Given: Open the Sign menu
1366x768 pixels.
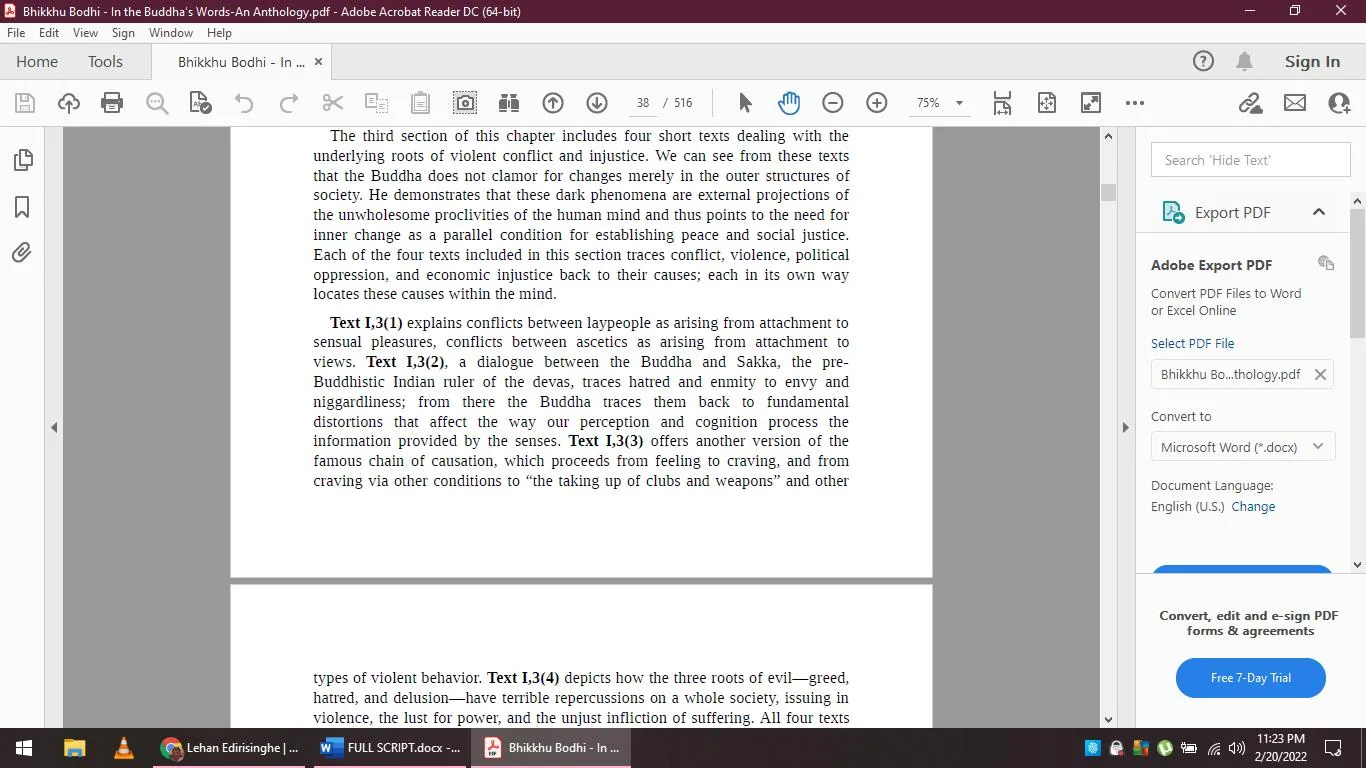Looking at the screenshot, I should (123, 33).
